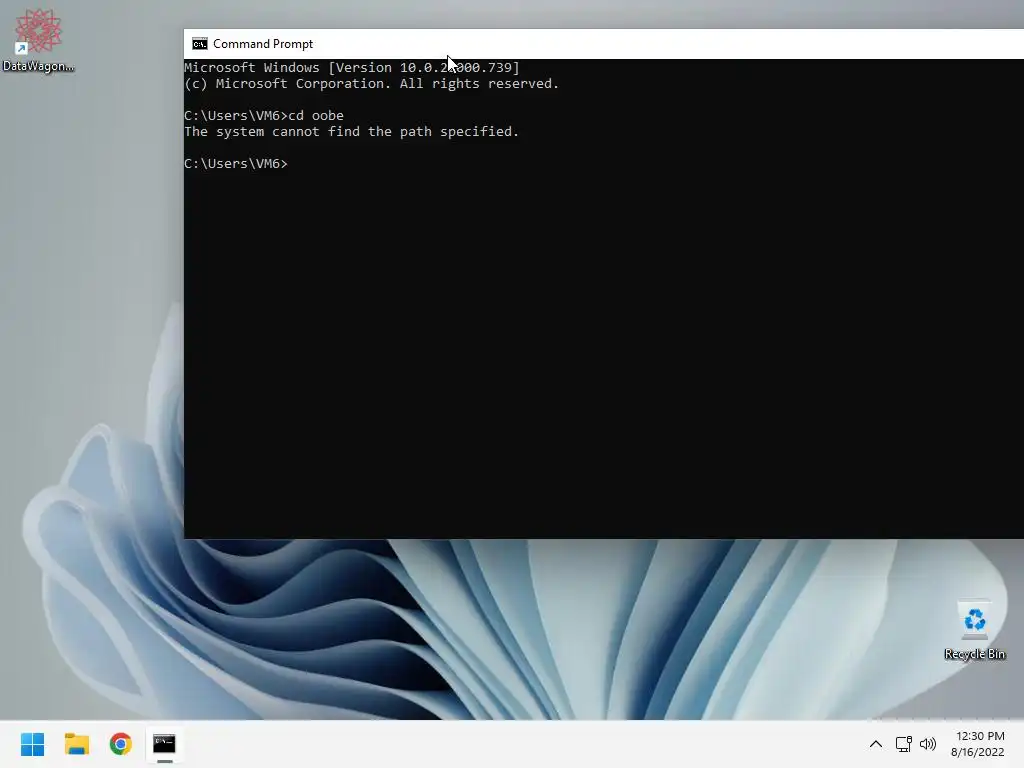
Task: Open the volume speaker tray icon
Action: click(927, 744)
